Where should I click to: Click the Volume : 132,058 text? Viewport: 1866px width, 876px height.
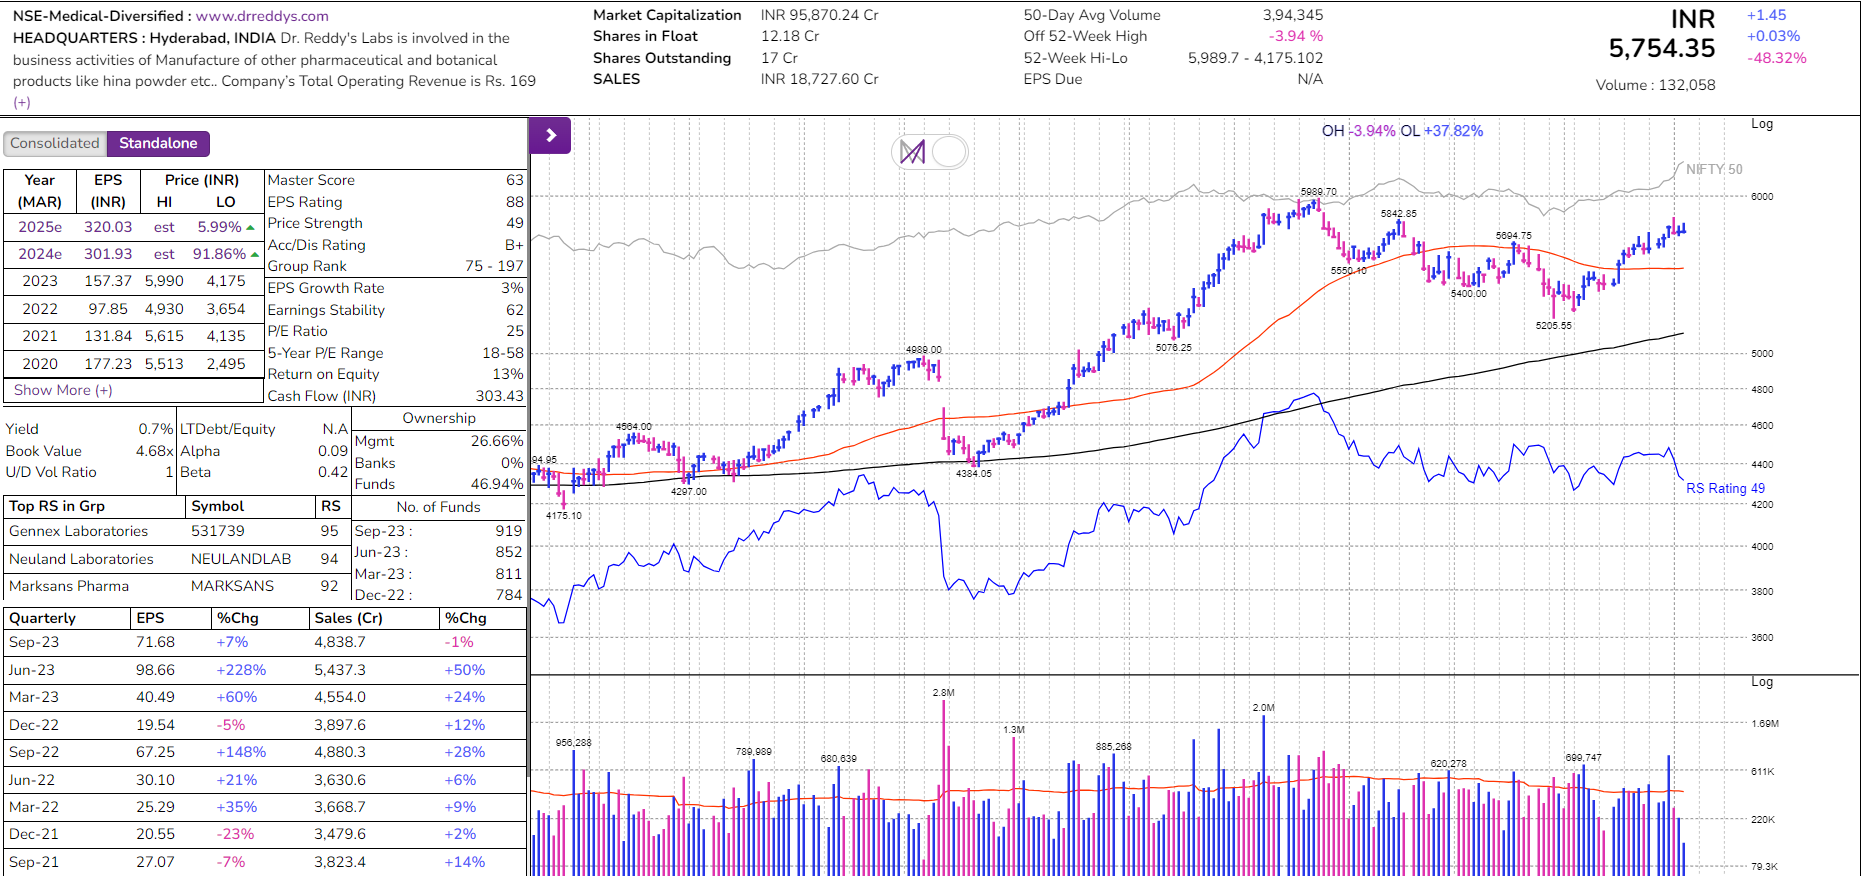1655,85
